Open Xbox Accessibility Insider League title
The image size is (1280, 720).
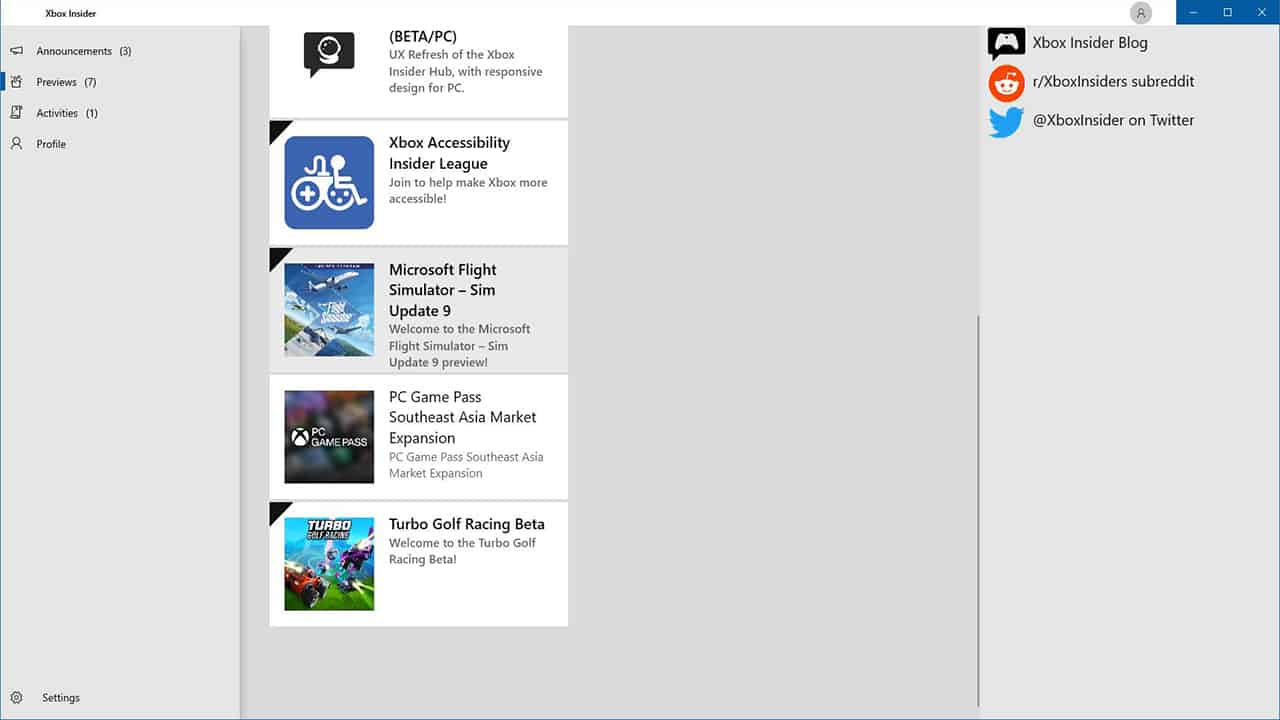(449, 153)
